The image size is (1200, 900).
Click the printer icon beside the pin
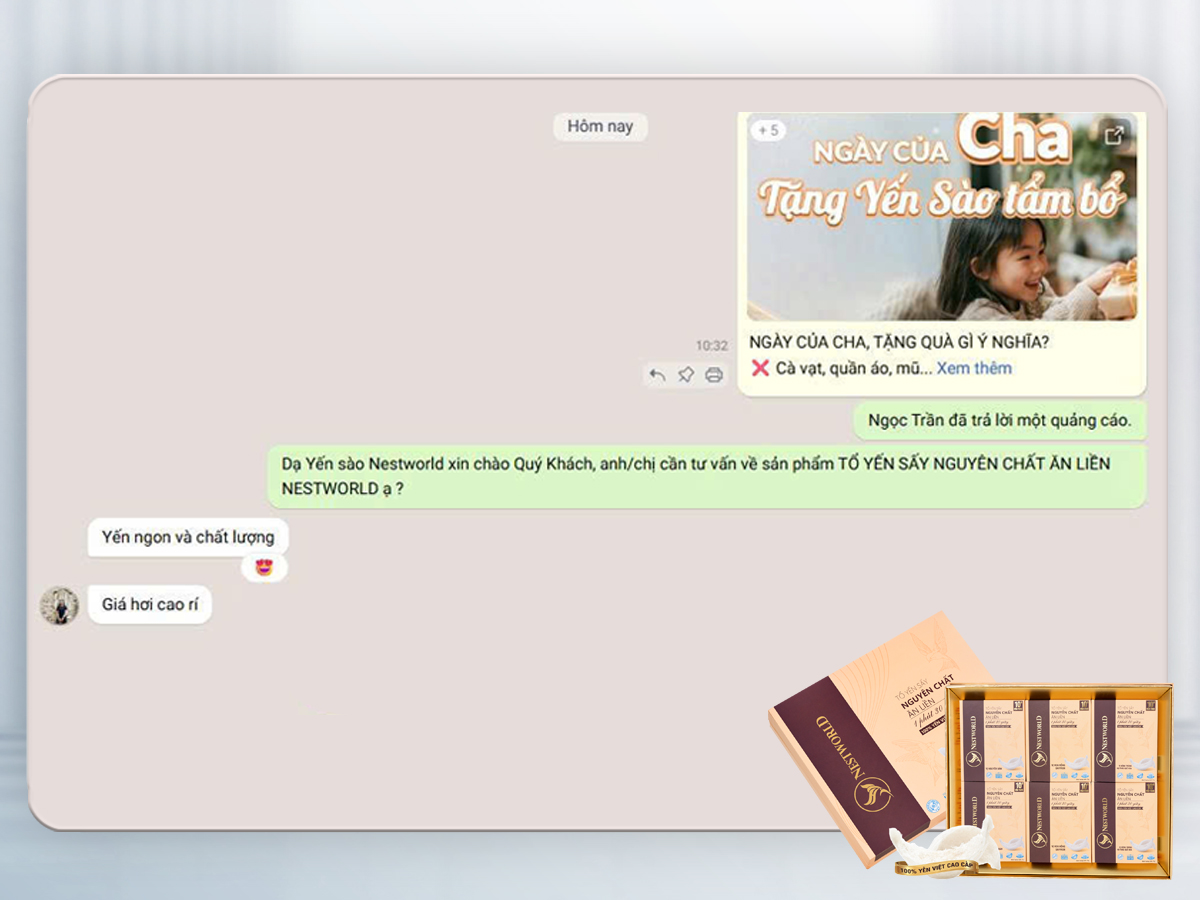(x=714, y=375)
